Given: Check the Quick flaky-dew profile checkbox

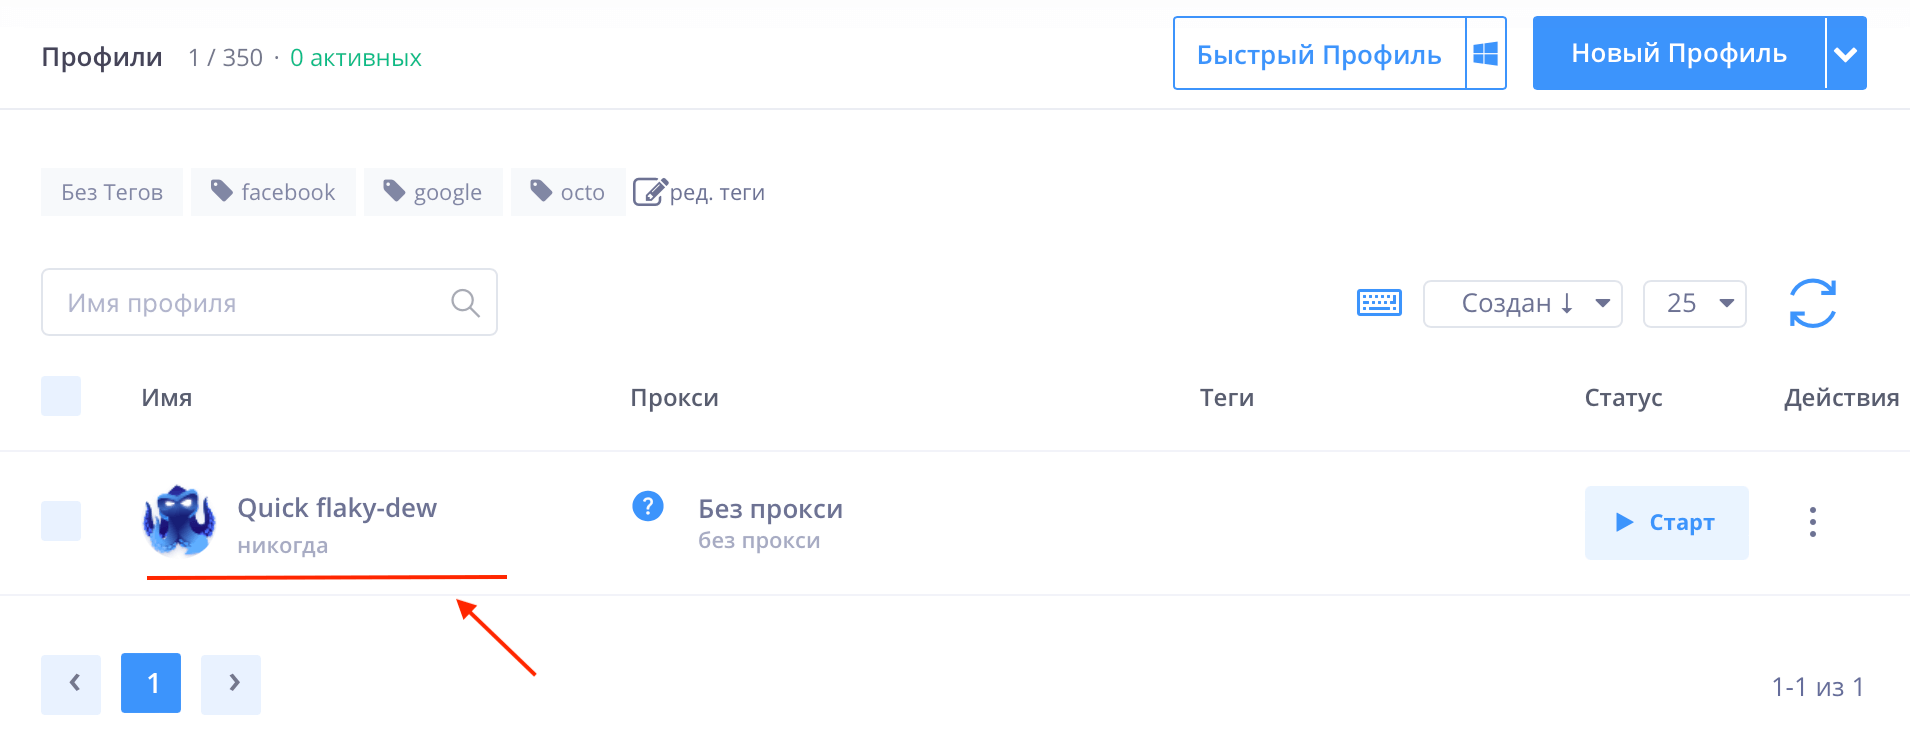Looking at the screenshot, I should pyautogui.click(x=61, y=521).
